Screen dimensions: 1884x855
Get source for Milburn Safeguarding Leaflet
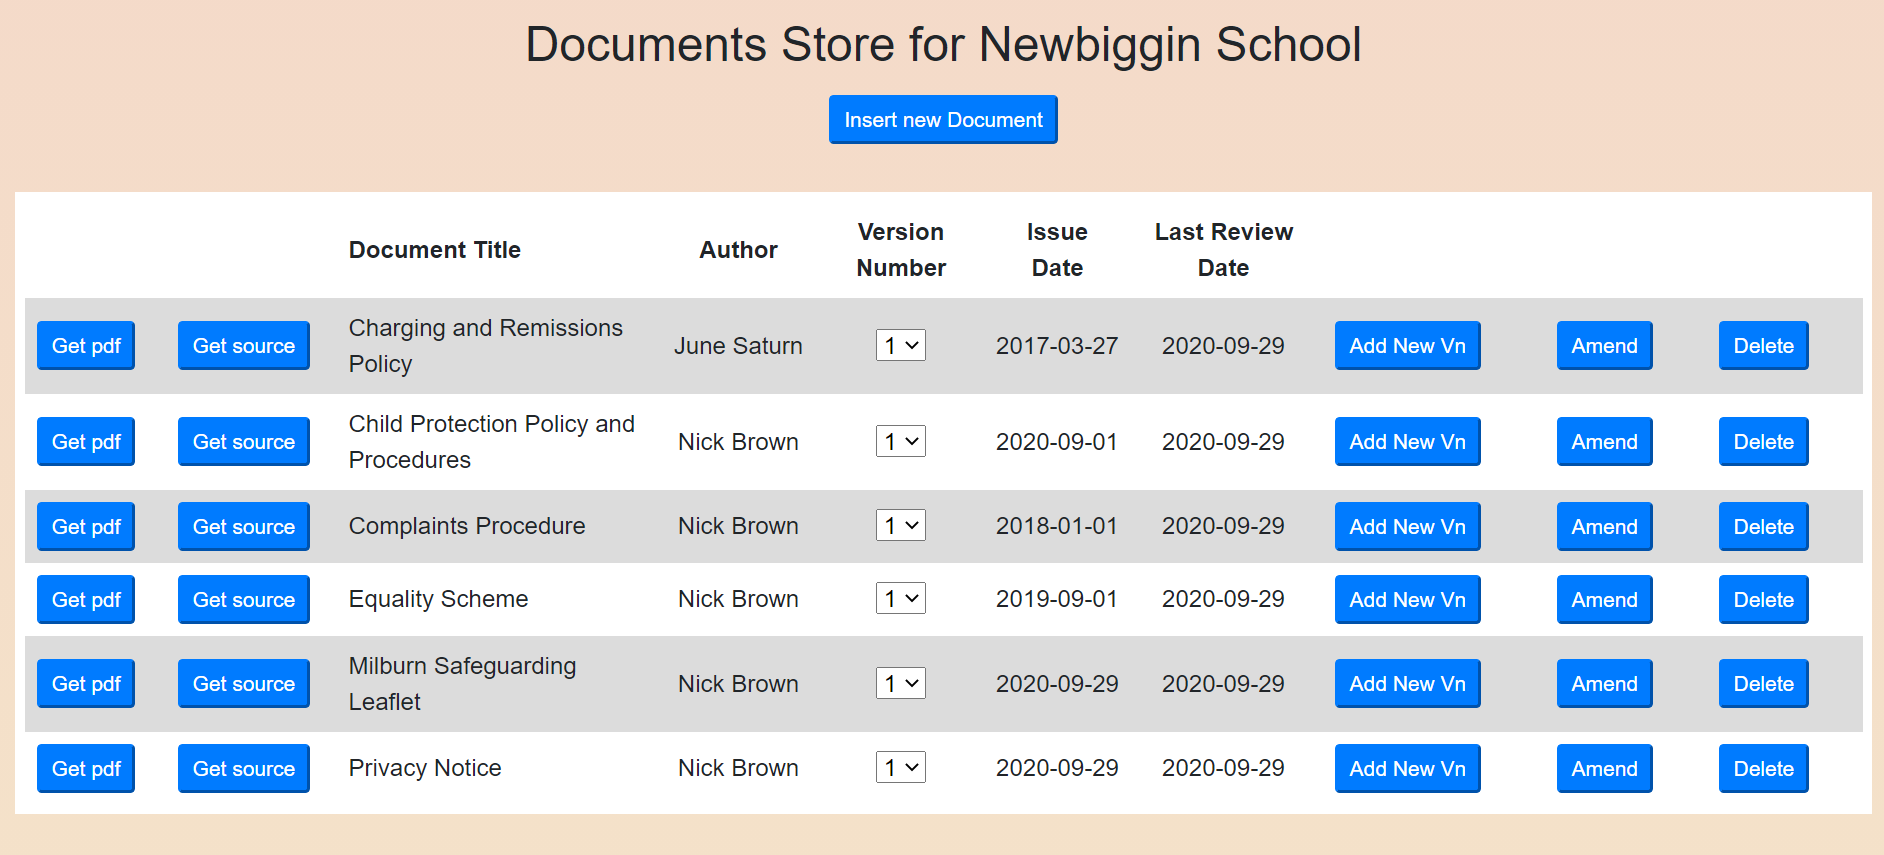coord(244,684)
